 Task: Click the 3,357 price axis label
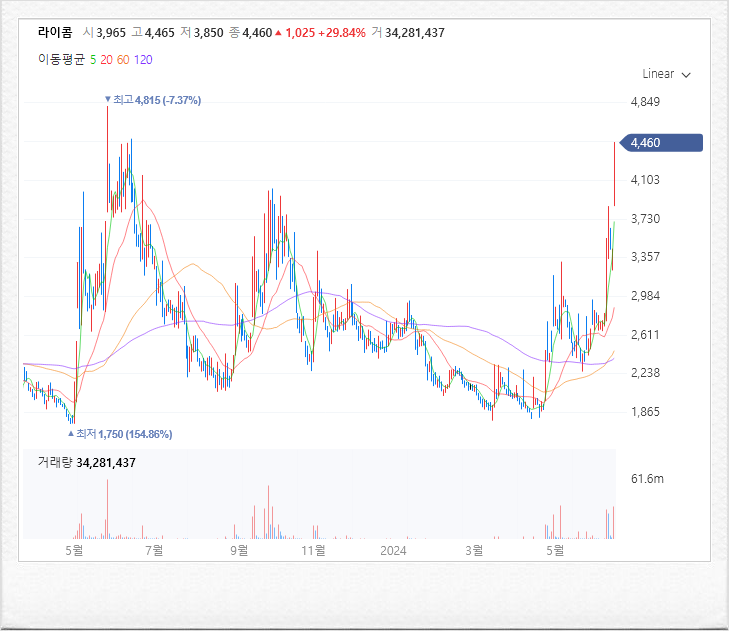[645, 257]
